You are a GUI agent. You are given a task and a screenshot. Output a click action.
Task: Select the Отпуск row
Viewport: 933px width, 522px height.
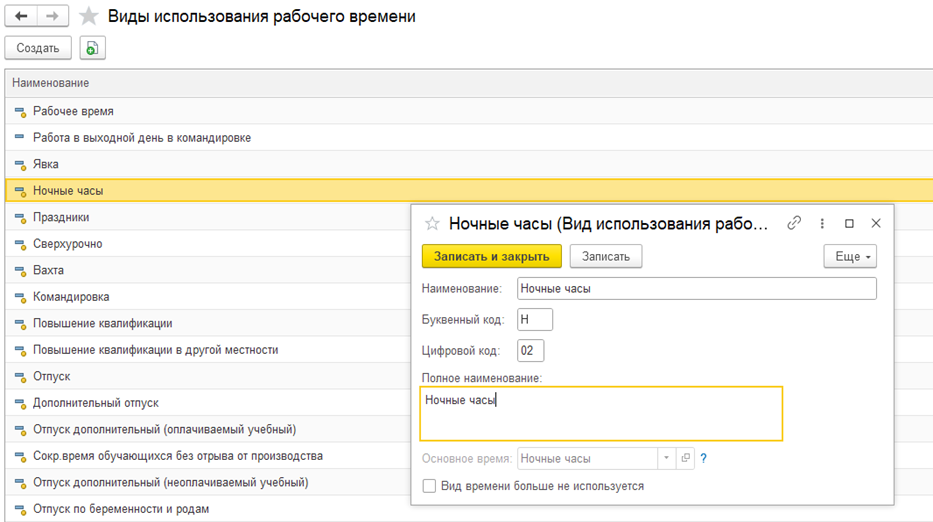pyautogui.click(x=208, y=376)
